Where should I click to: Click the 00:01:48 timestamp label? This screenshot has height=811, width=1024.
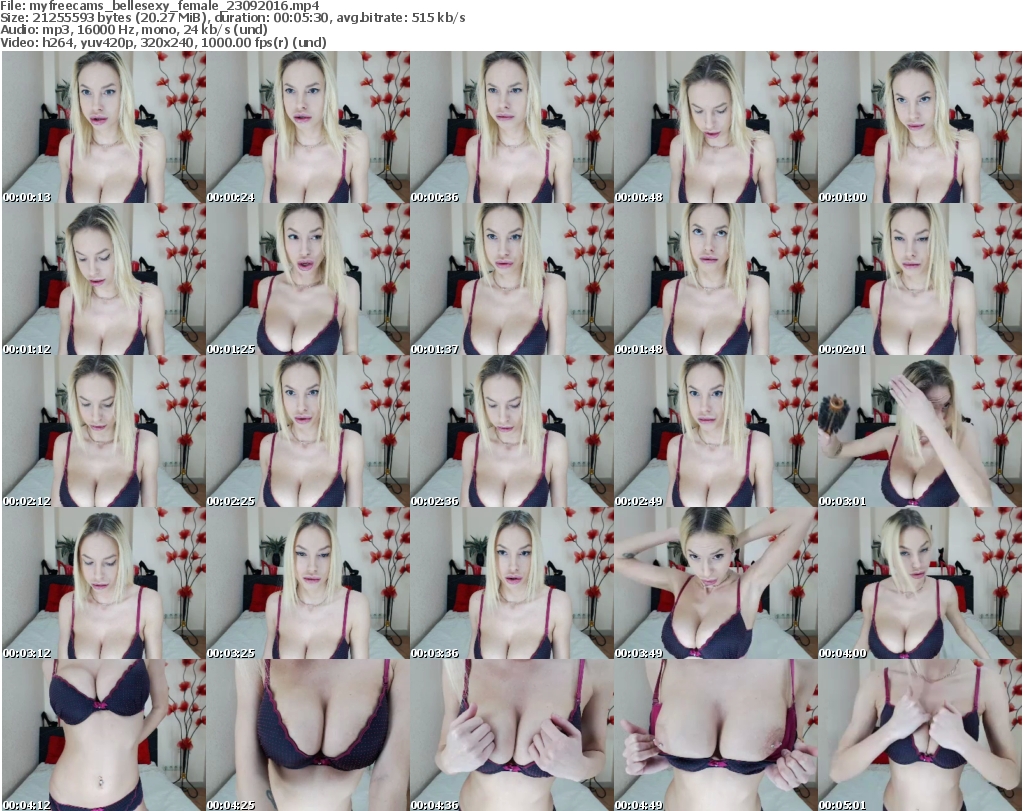point(638,349)
